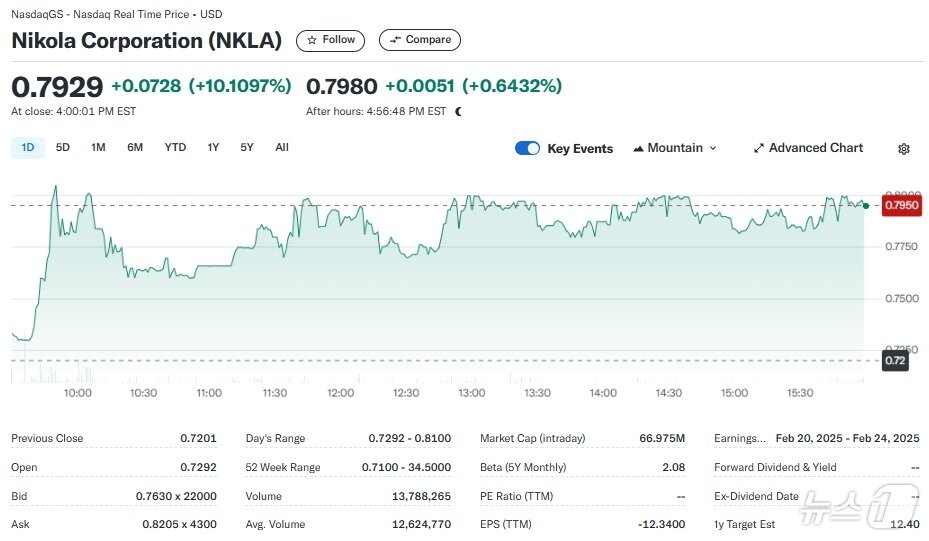Click the red 0.7950 price marker
Screen dimensions: 929x541
901,206
